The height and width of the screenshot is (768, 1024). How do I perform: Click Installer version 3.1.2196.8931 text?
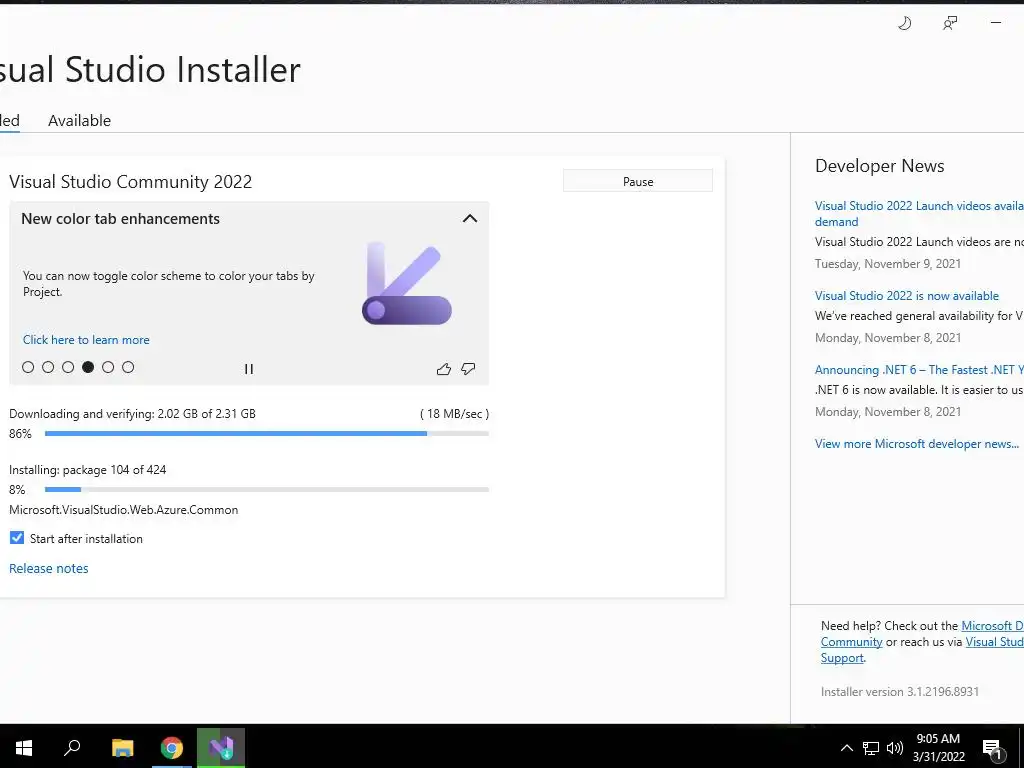[900, 692]
